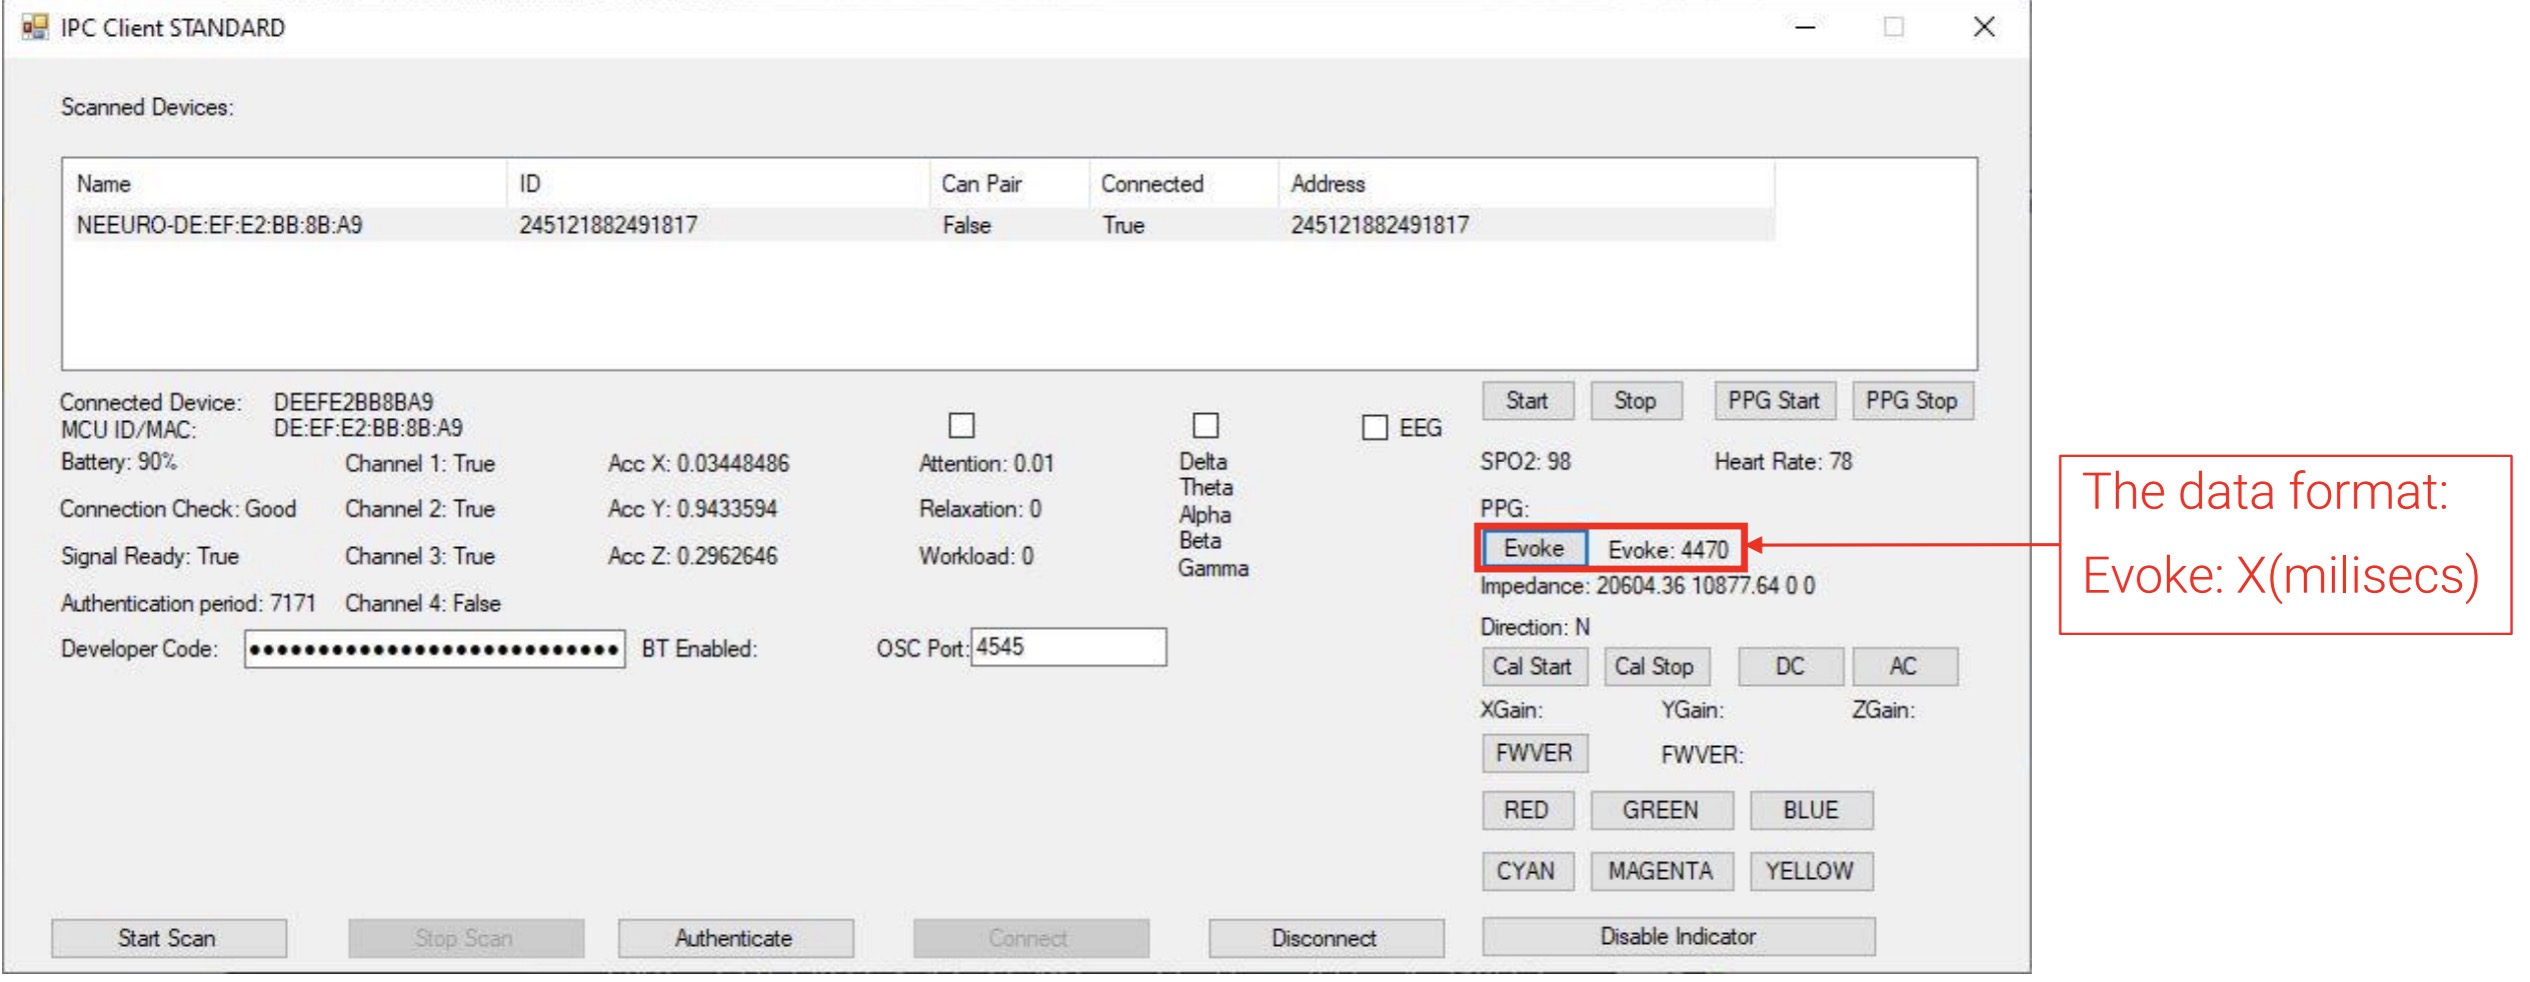
Task: Disconnect the NEEURO device
Action: tap(1325, 938)
